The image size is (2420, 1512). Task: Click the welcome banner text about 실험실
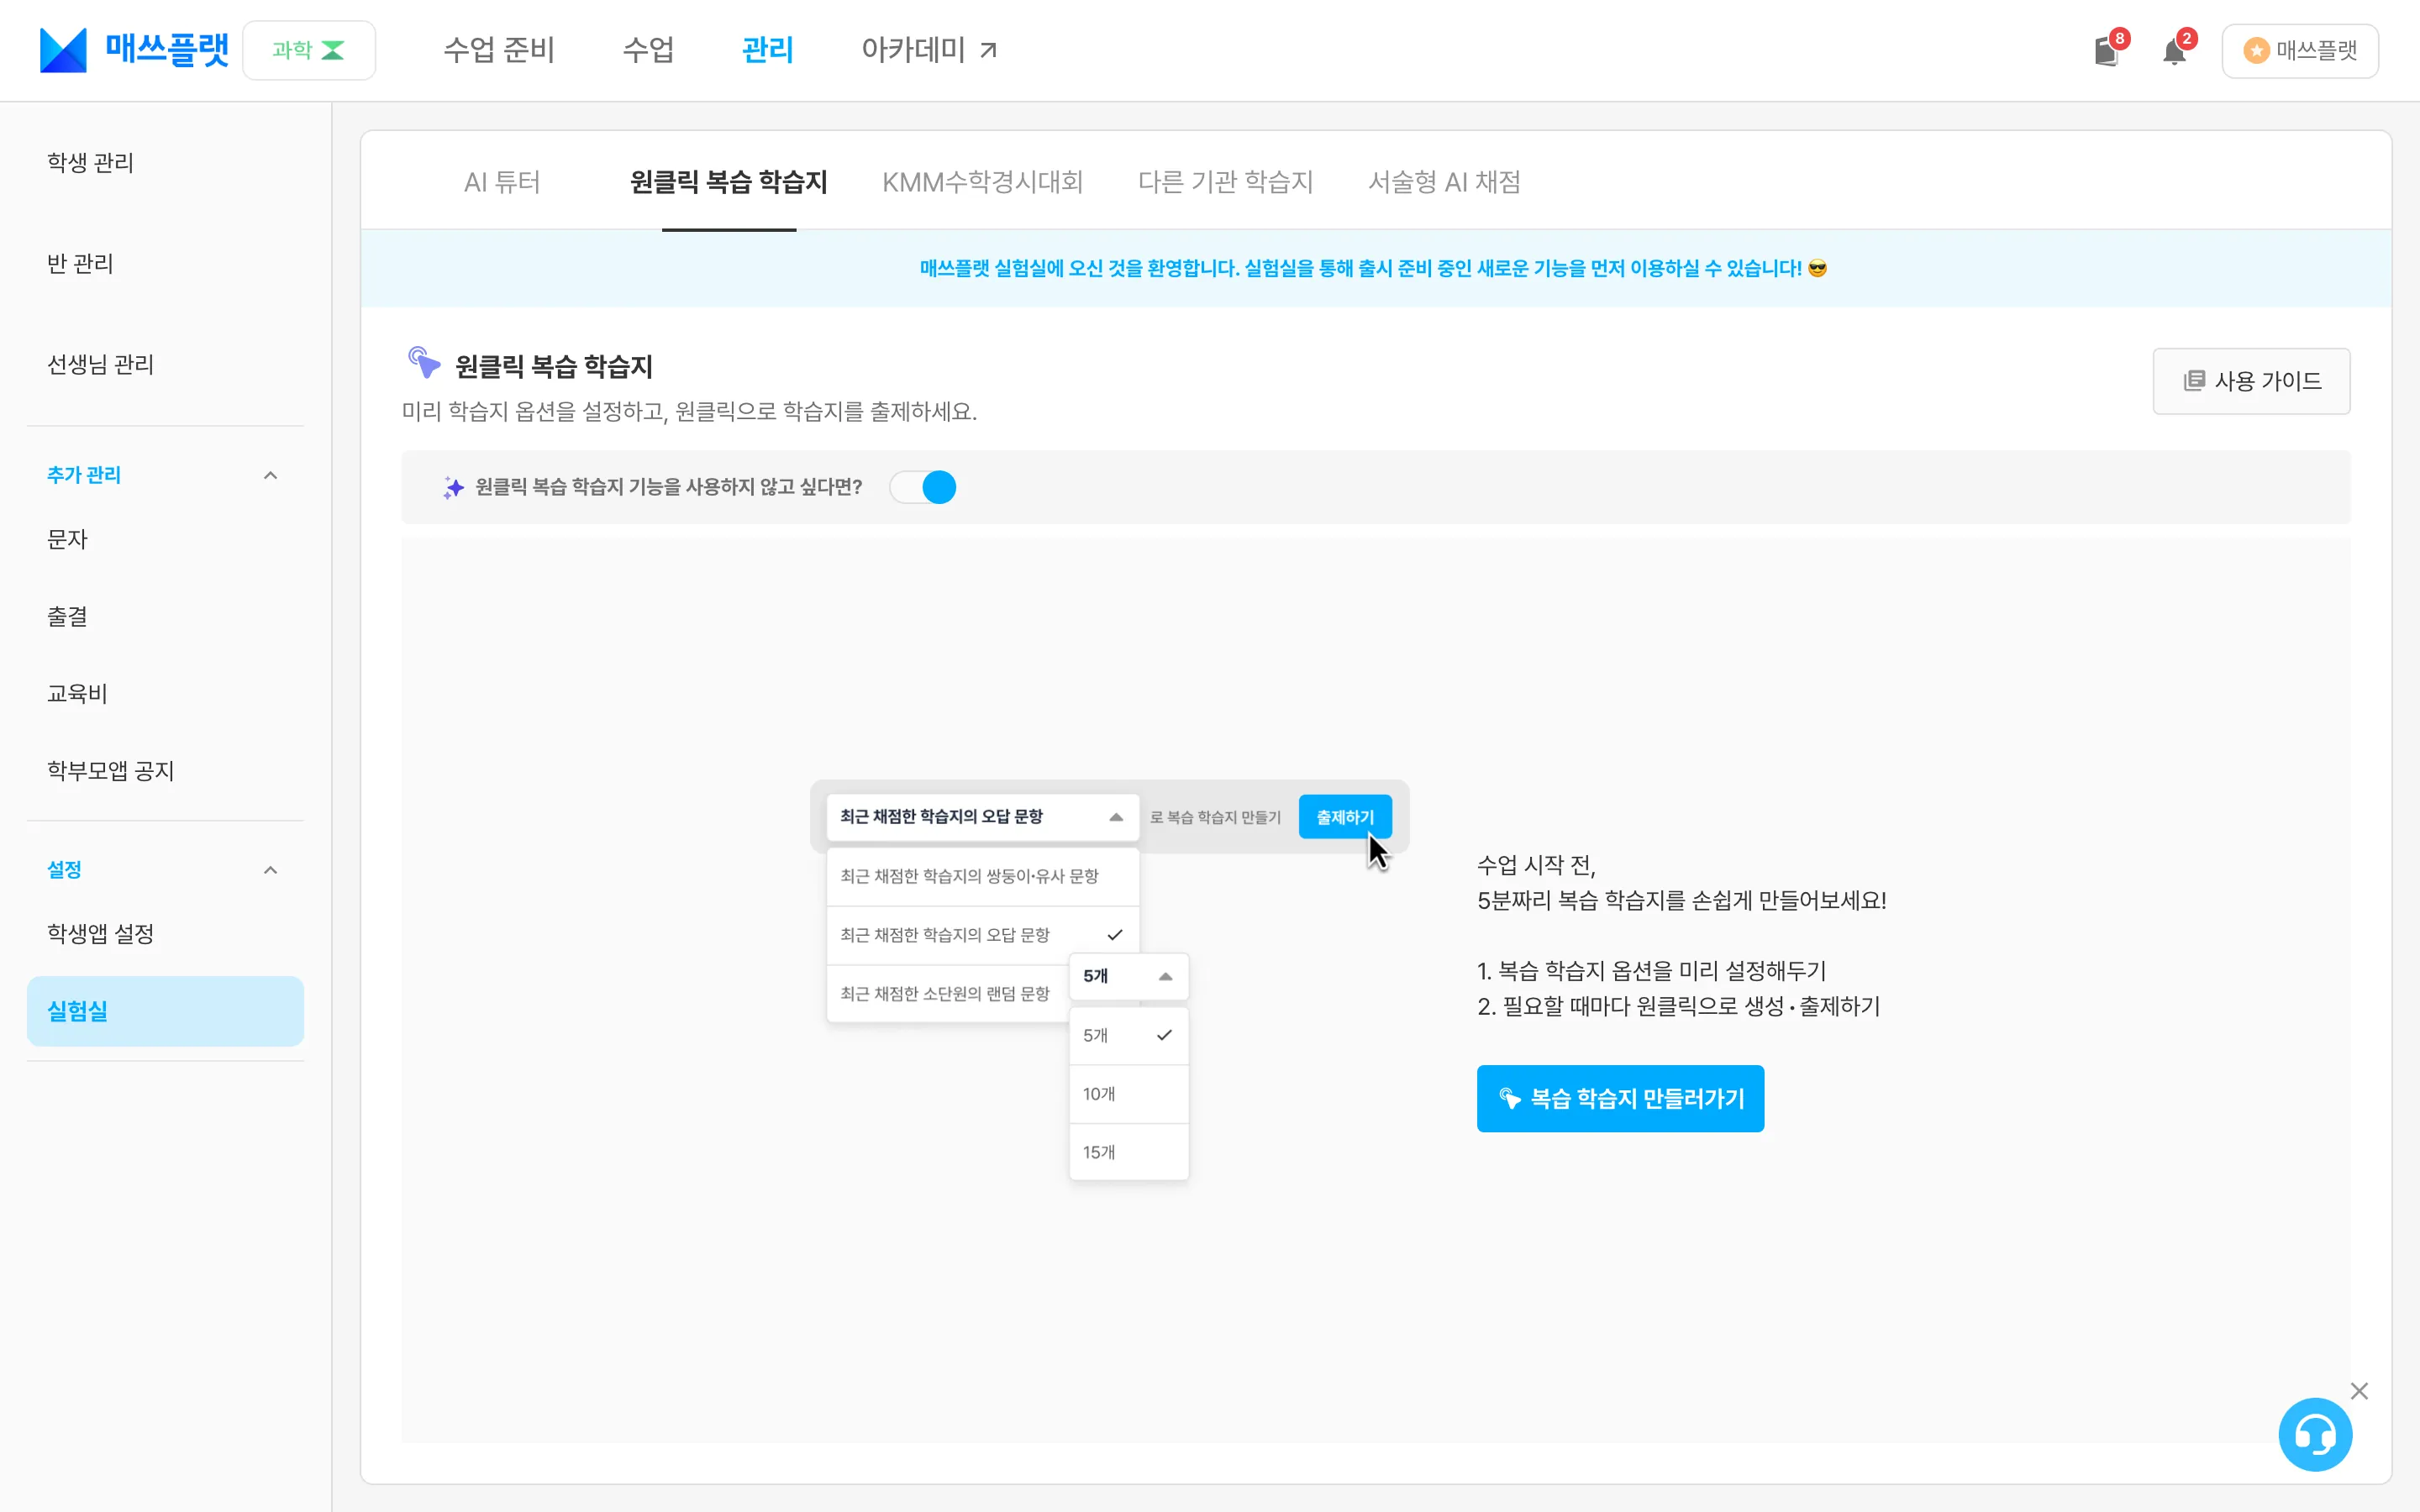1373,268
